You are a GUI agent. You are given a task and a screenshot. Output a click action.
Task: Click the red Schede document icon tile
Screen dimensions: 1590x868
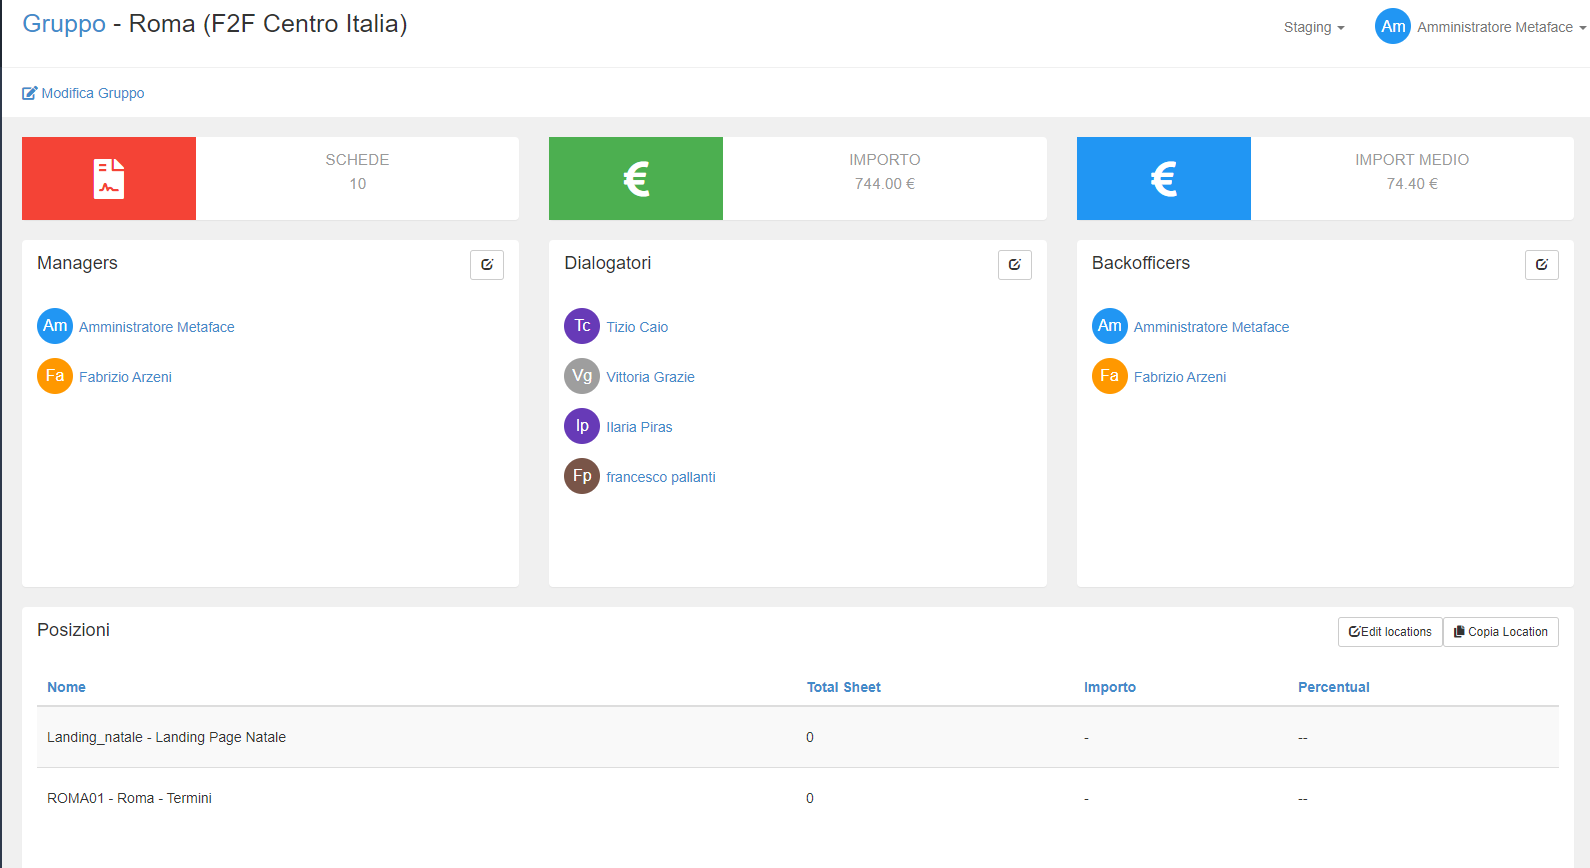109,179
